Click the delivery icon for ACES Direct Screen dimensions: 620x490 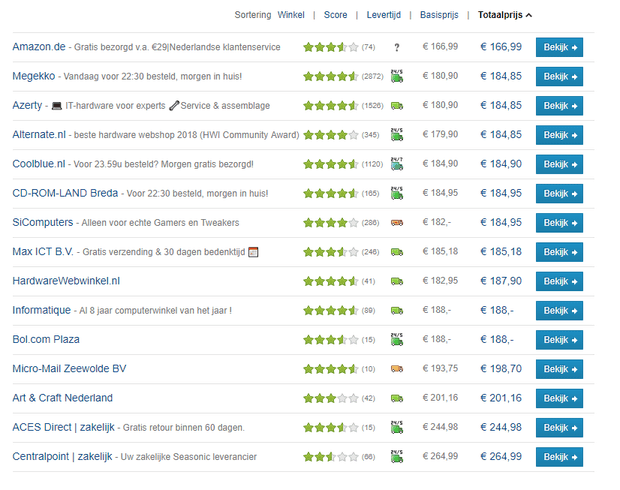[397, 427]
